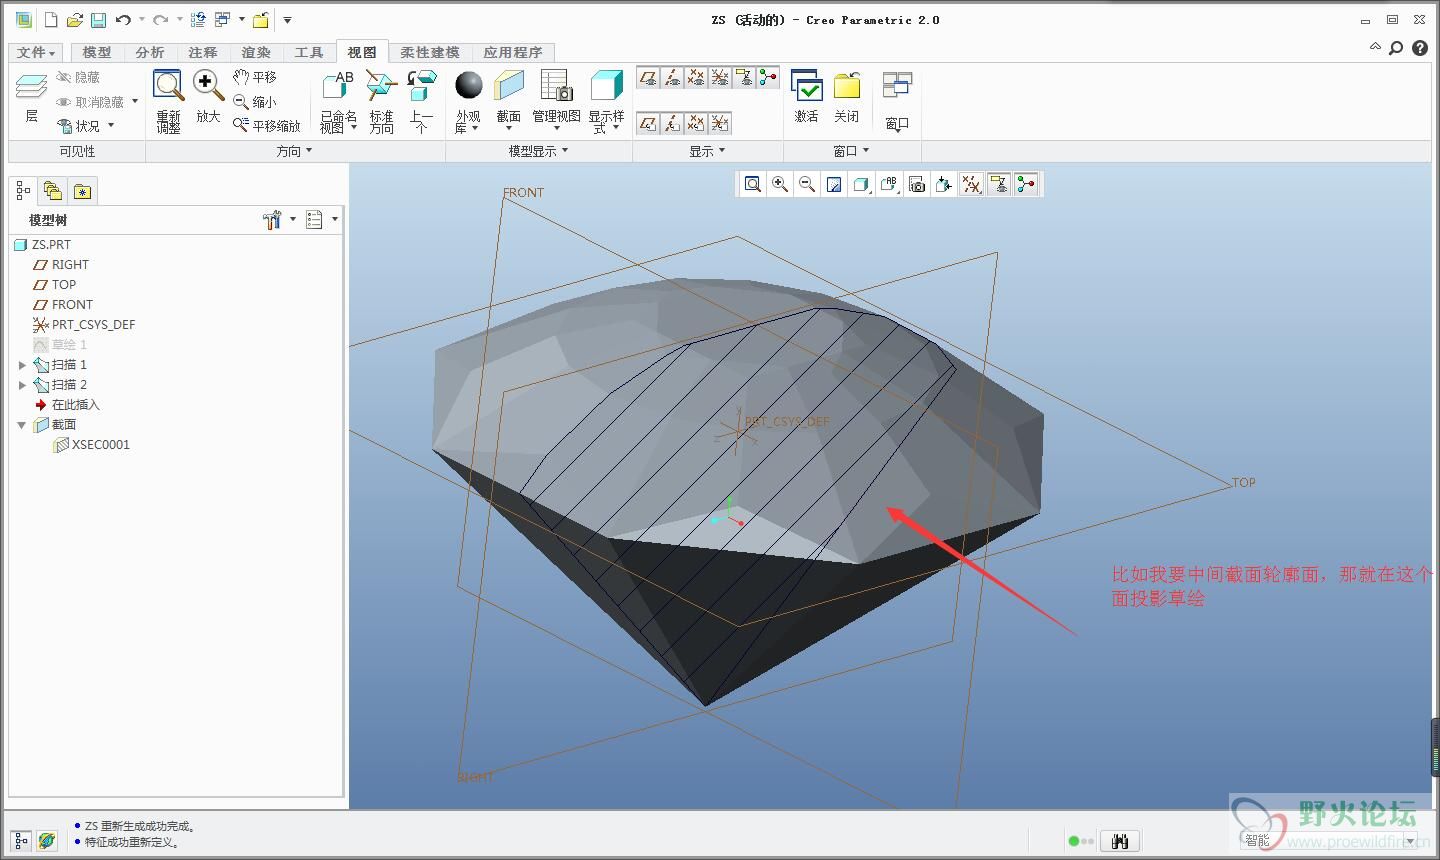Toggle axis display in ribbon Display group

pyautogui.click(x=672, y=77)
